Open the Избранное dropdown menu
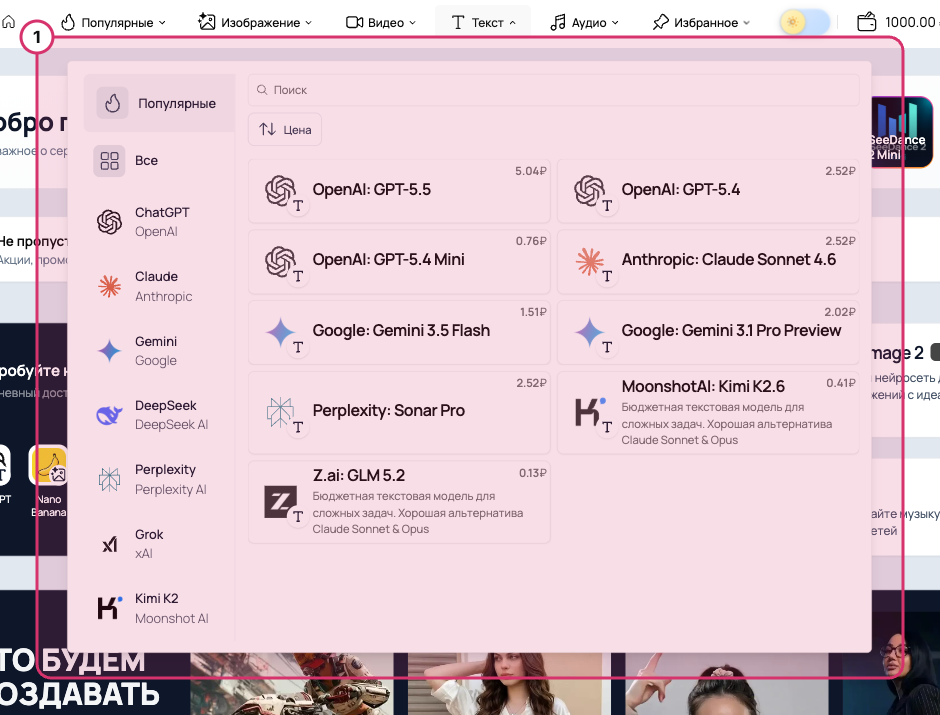 click(701, 23)
